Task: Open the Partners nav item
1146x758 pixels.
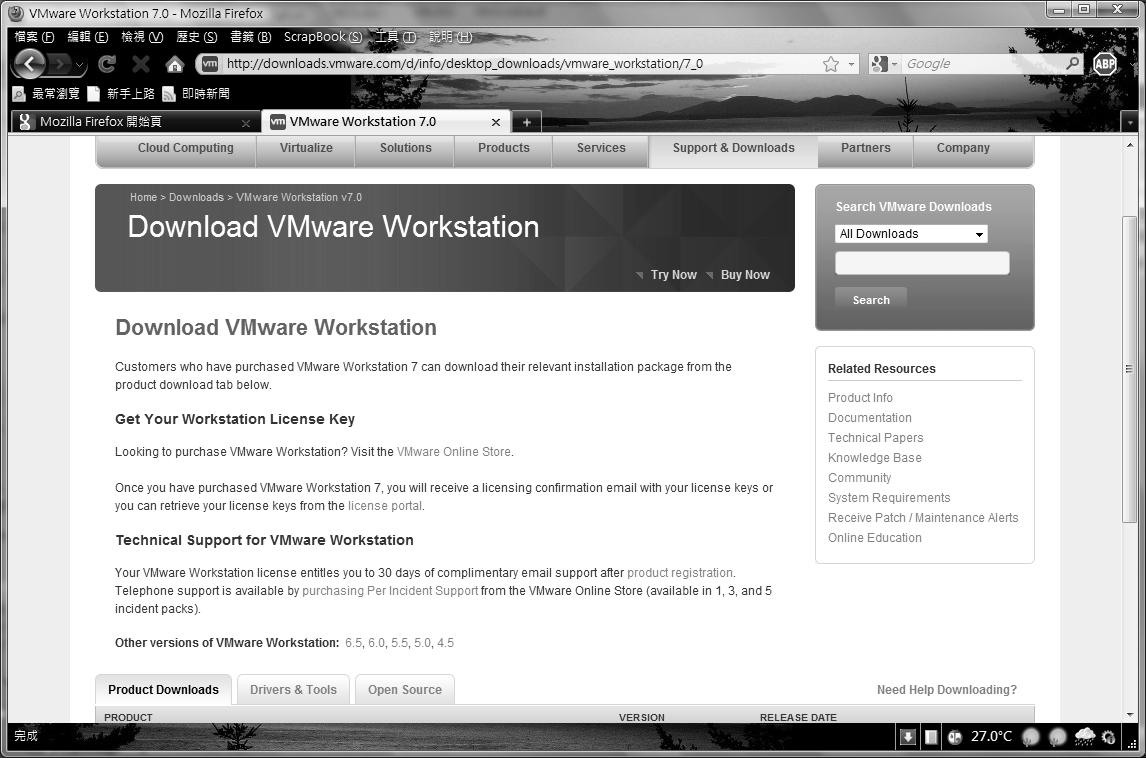Action: tap(865, 148)
